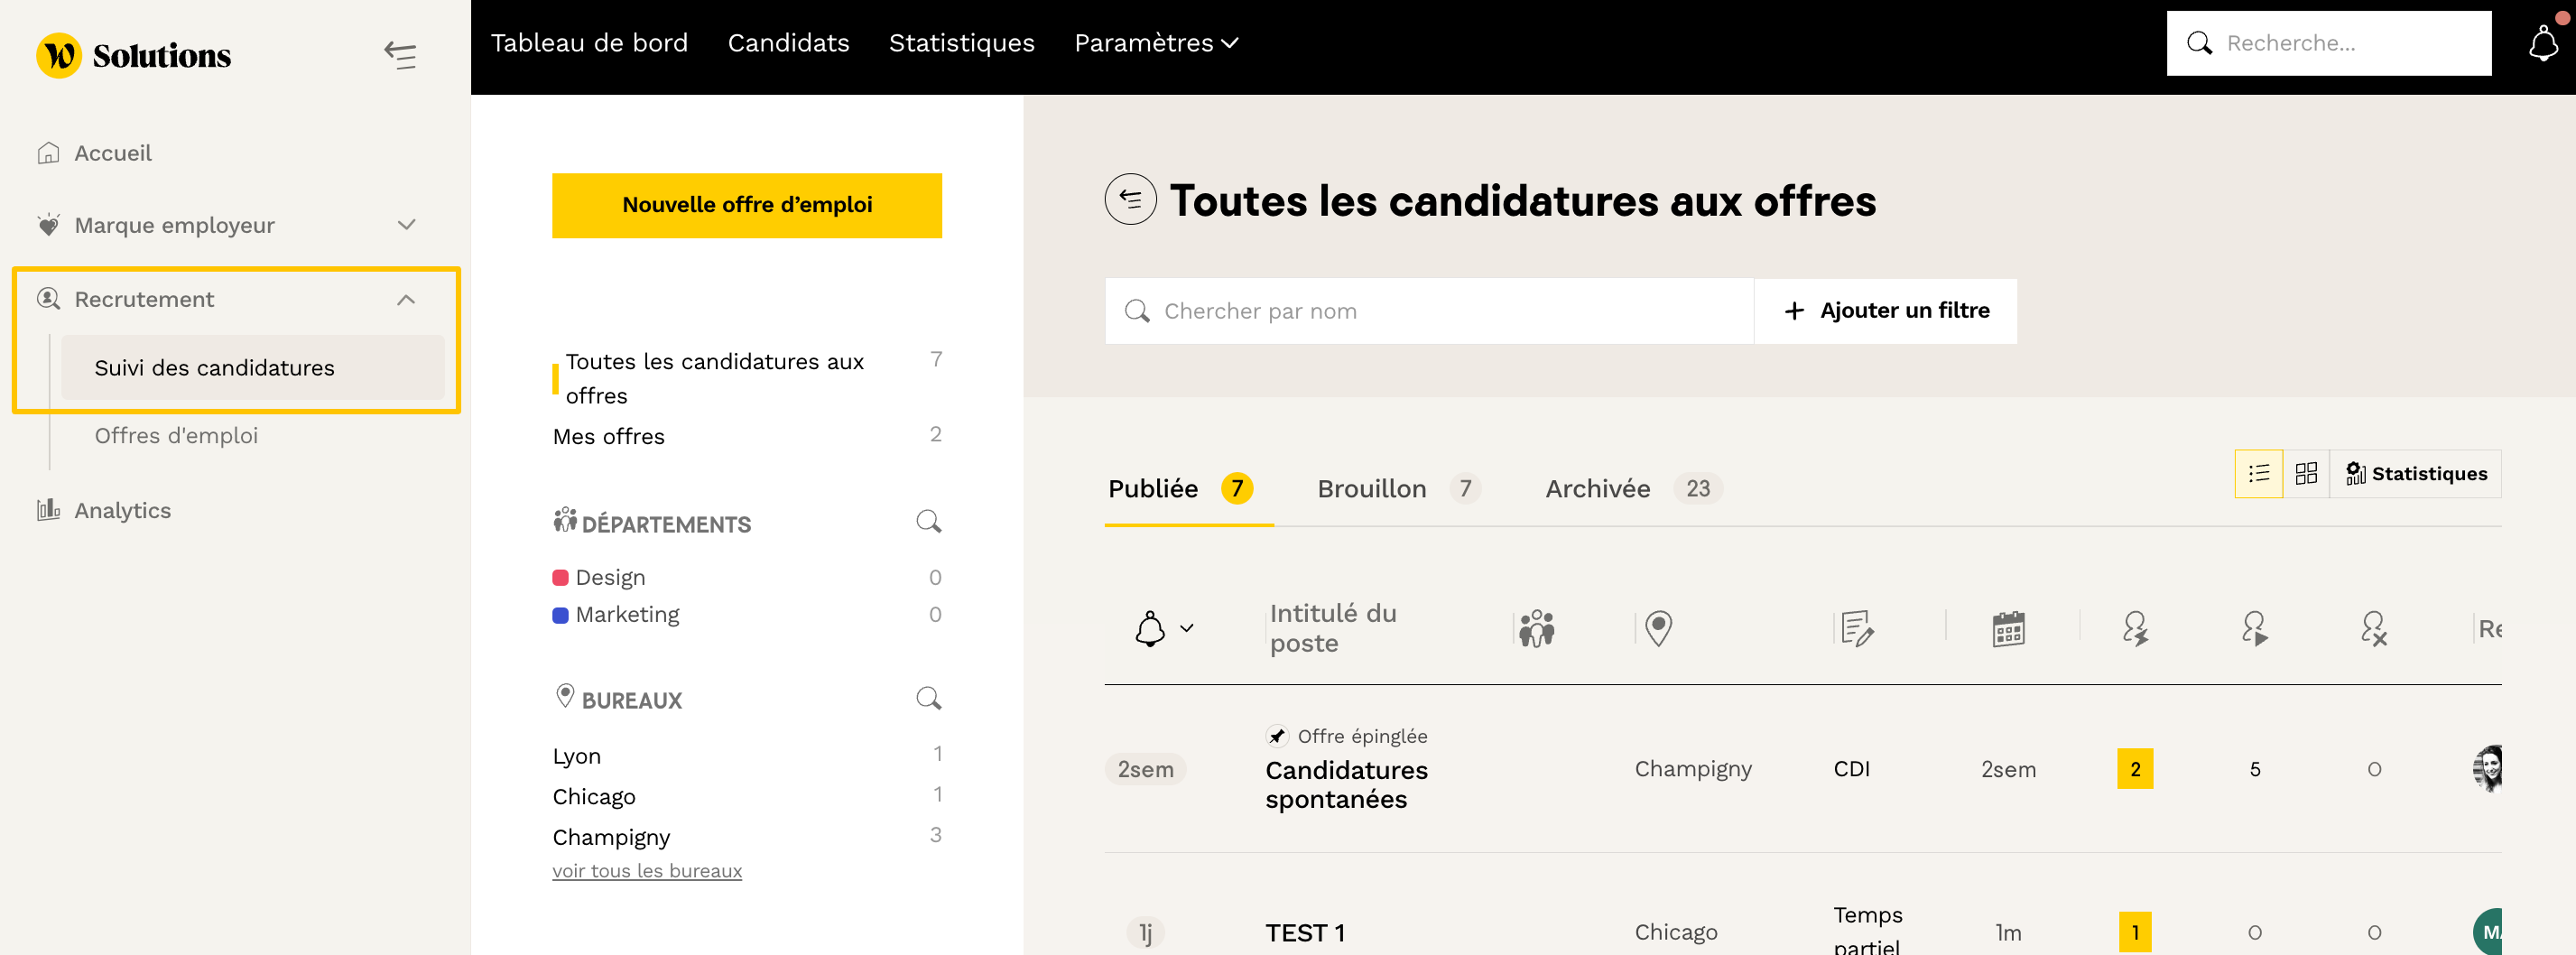The image size is (2576, 955).
Task: Search departments using the magnifier icon
Action: click(x=928, y=522)
